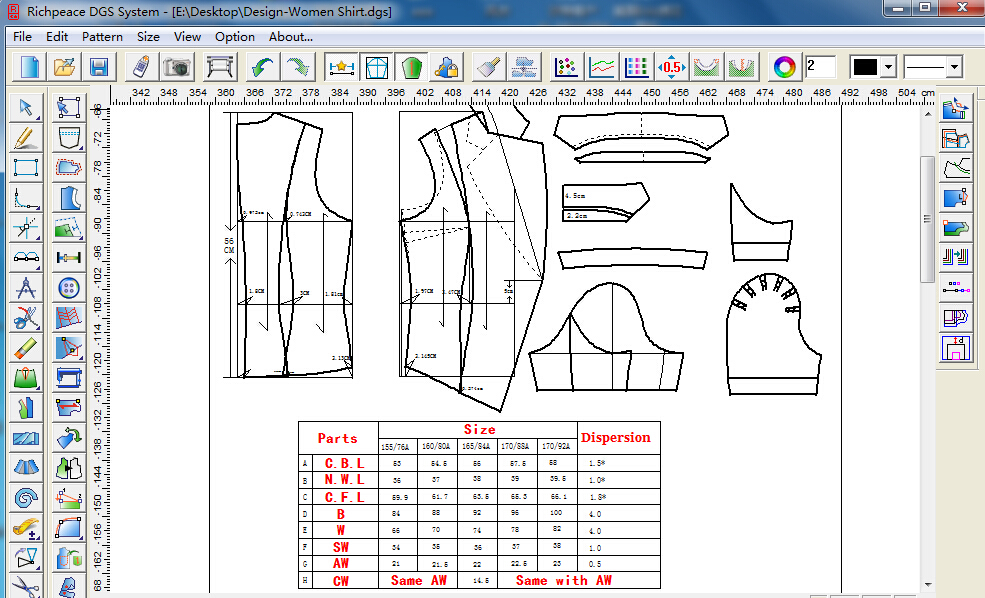Viewport: 985px width, 598px height.
Task: Select the black color swatch
Action: [x=864, y=66]
